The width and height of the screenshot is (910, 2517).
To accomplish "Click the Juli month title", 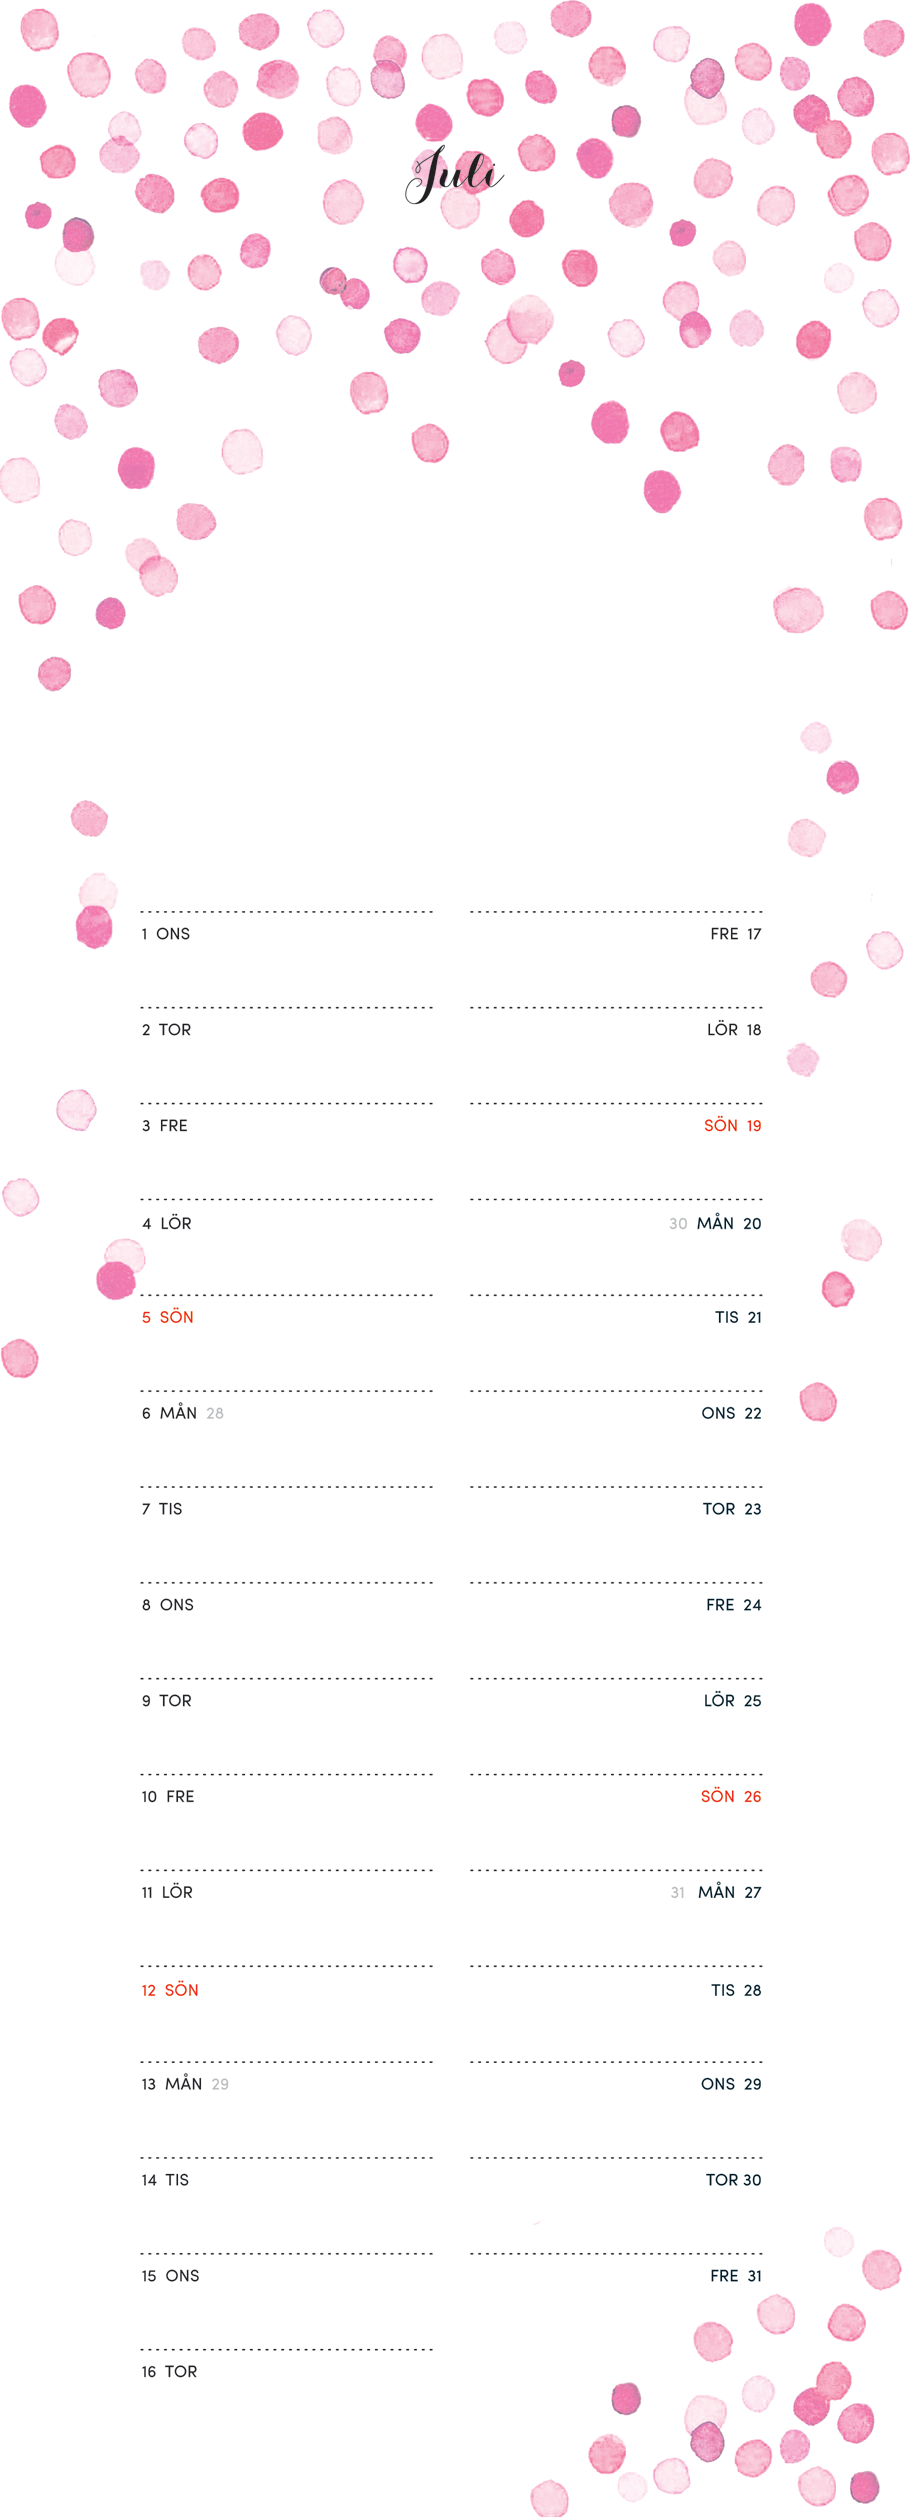I will [x=454, y=177].
